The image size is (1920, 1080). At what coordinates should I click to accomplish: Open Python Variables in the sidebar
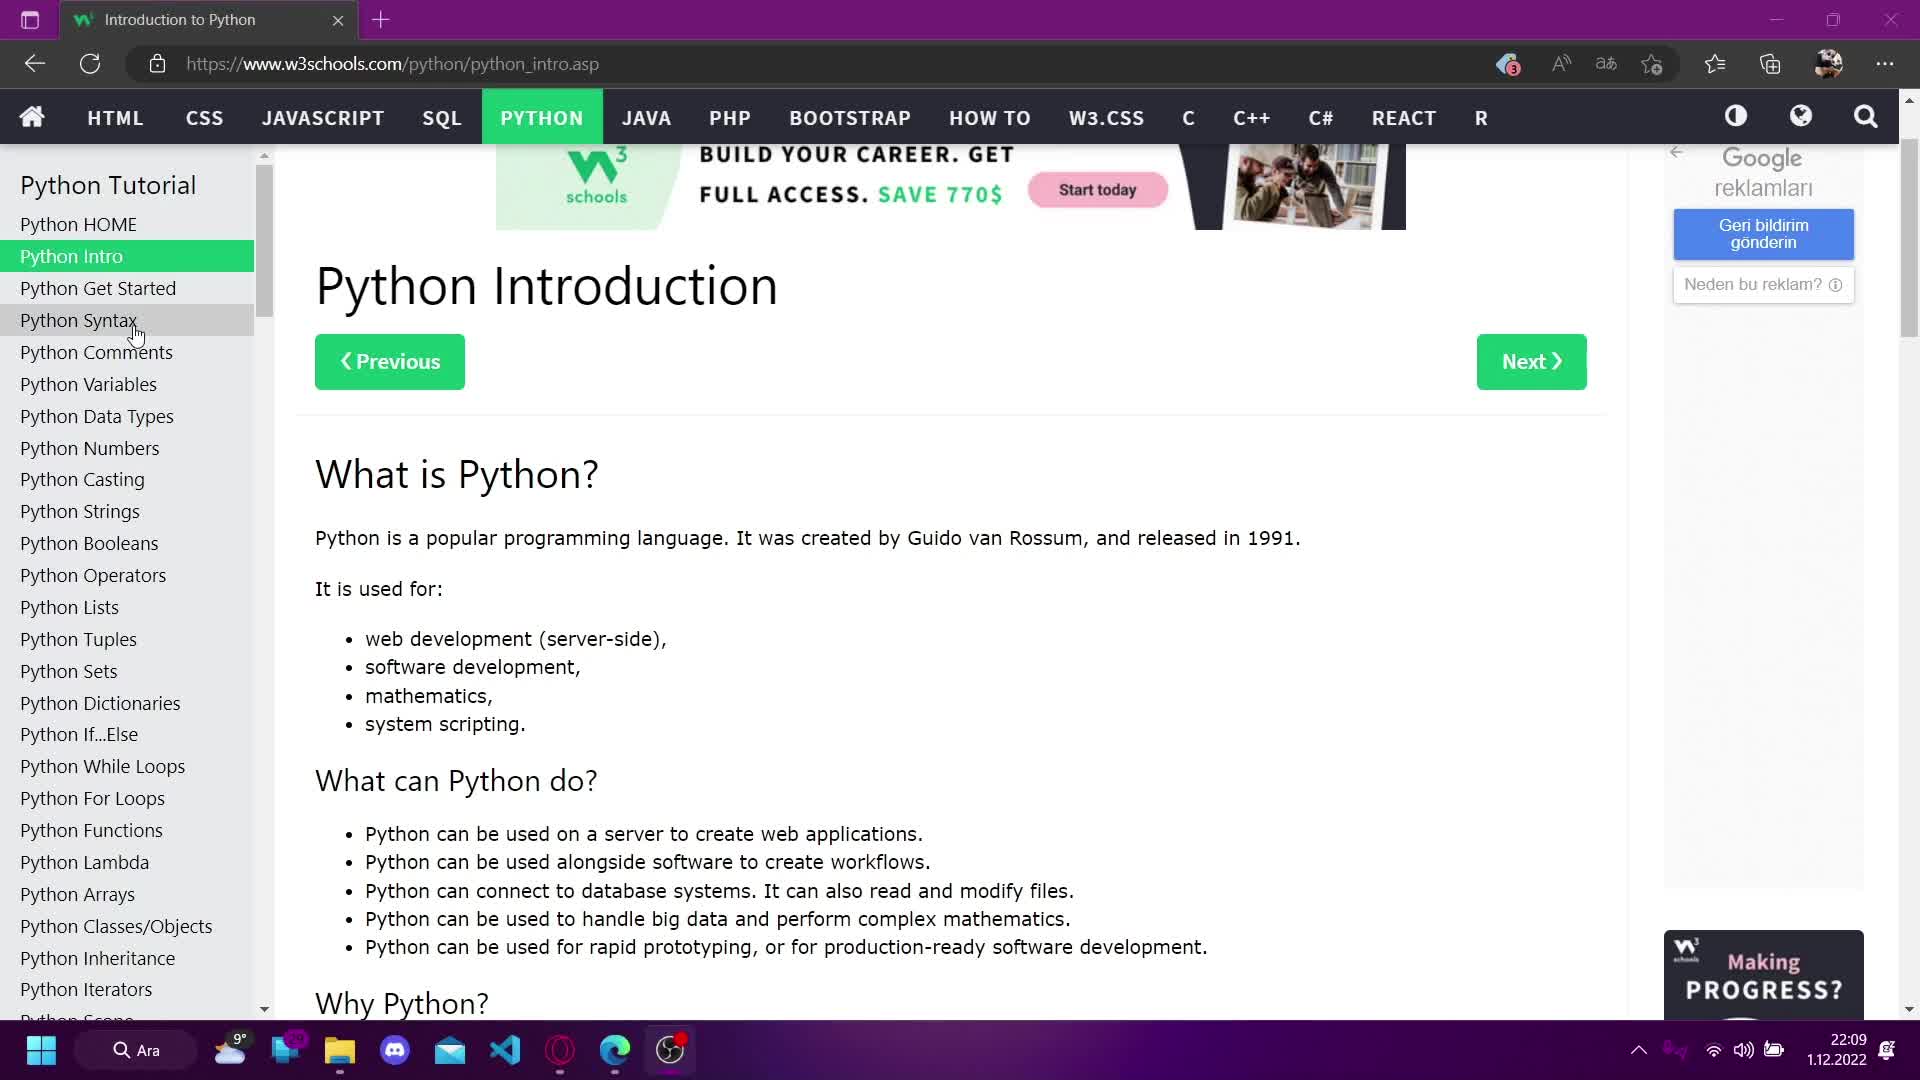pos(127,384)
